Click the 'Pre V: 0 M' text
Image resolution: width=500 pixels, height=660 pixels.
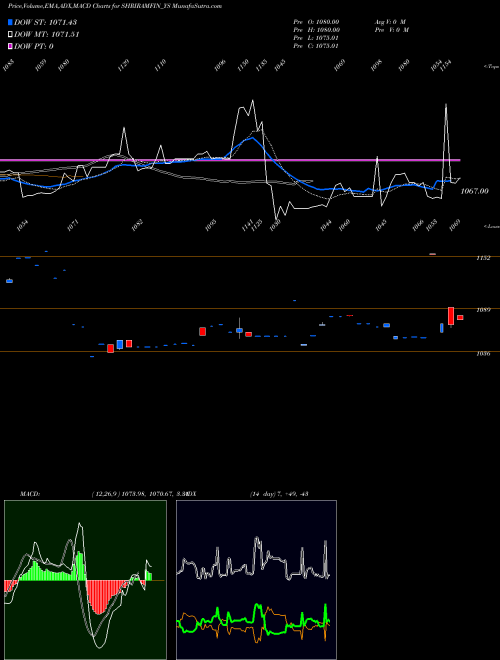[391, 30]
